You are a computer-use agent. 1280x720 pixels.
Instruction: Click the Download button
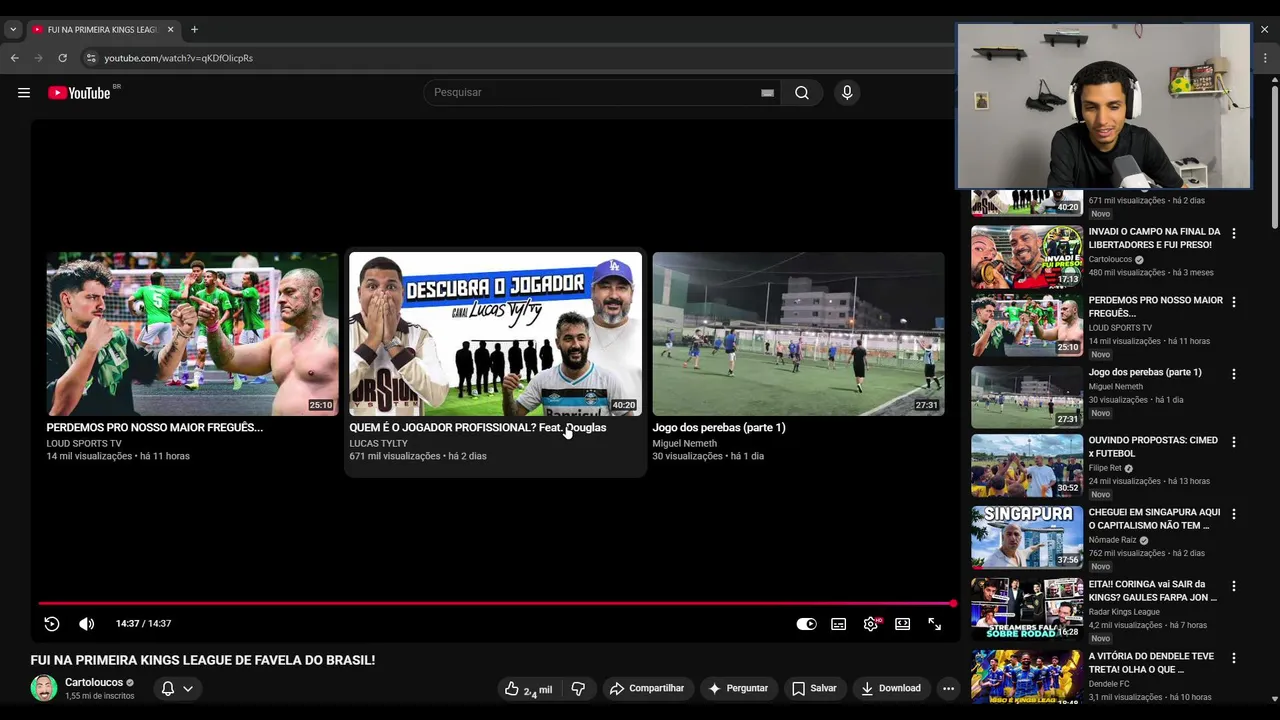[890, 689]
